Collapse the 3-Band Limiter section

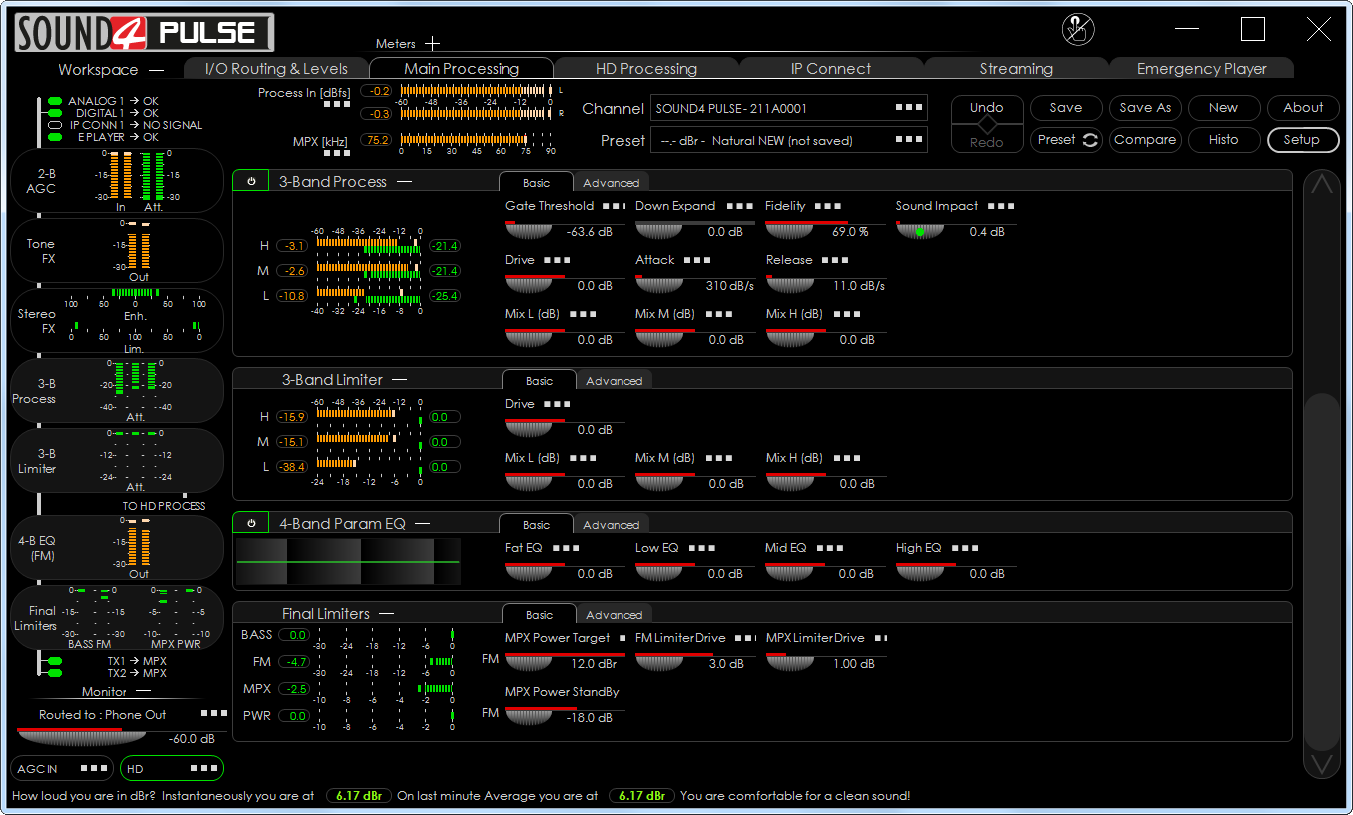click(x=400, y=380)
